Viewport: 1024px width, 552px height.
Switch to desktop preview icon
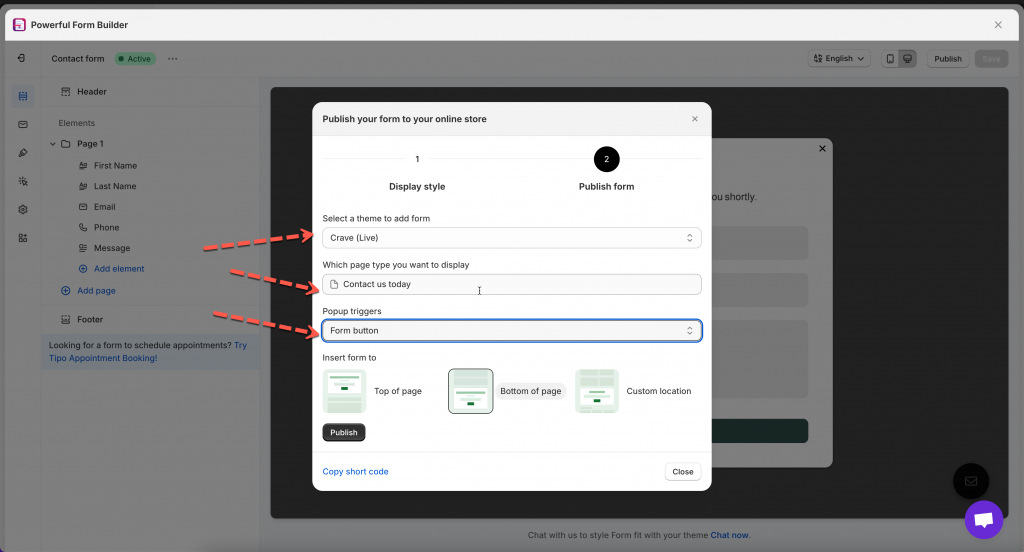907,59
